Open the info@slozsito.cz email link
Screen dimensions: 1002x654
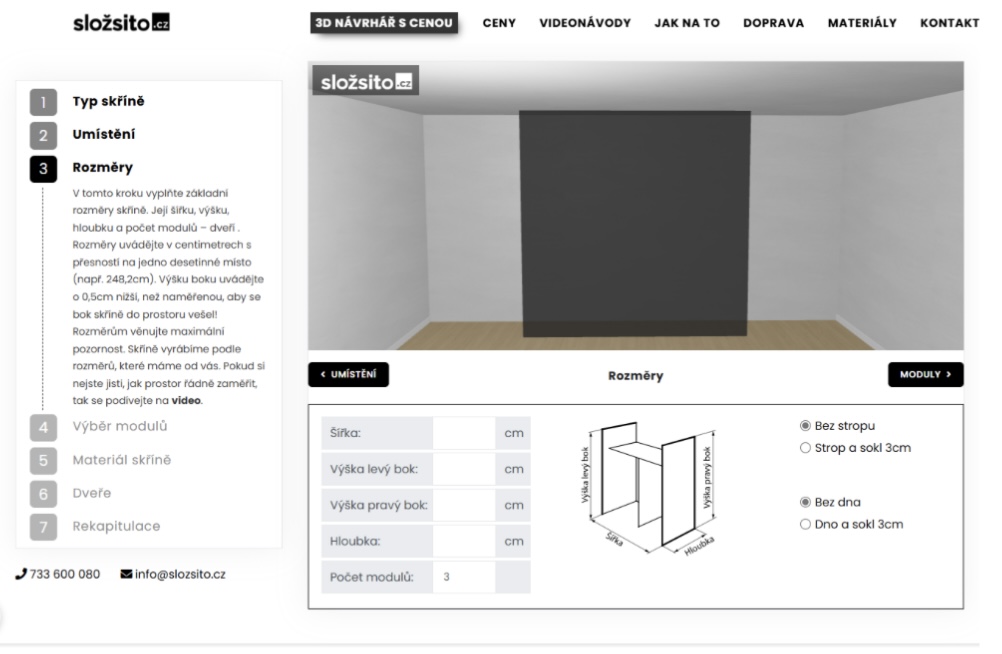(x=173, y=574)
